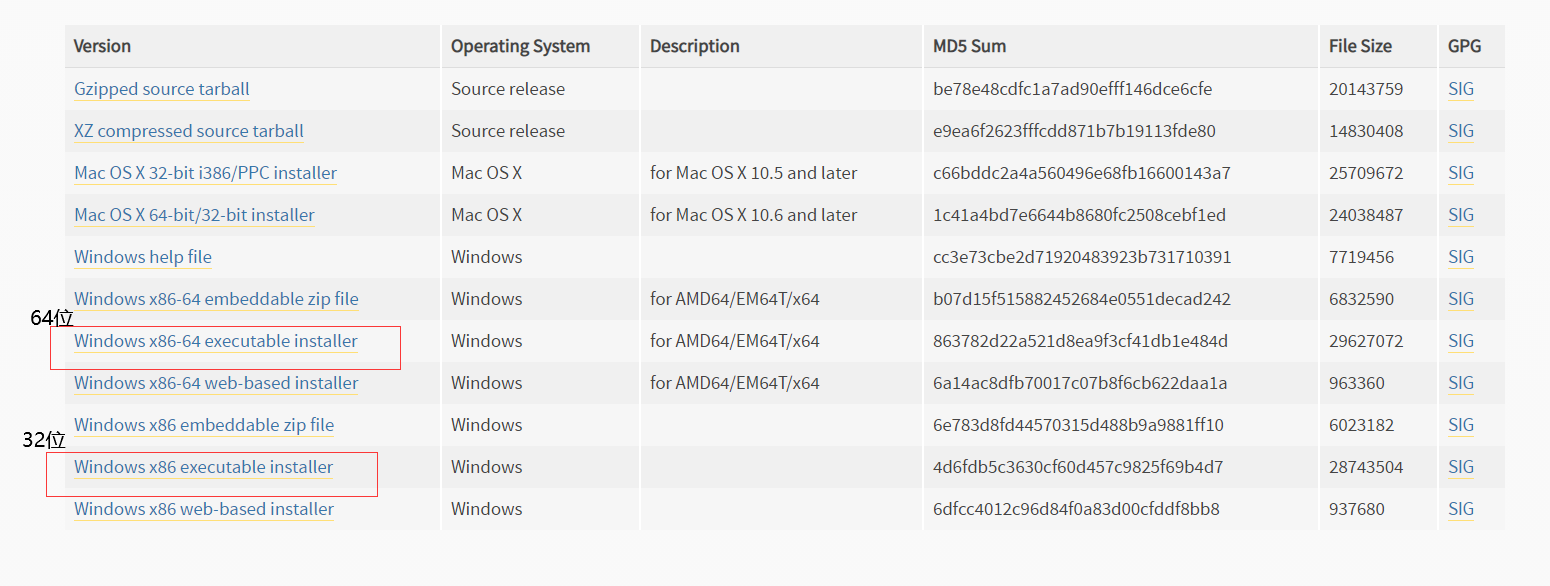Click the Mac OS X 32-bit i386/PPC installer link
Screen dimensions: 1550x586
pos(204,173)
